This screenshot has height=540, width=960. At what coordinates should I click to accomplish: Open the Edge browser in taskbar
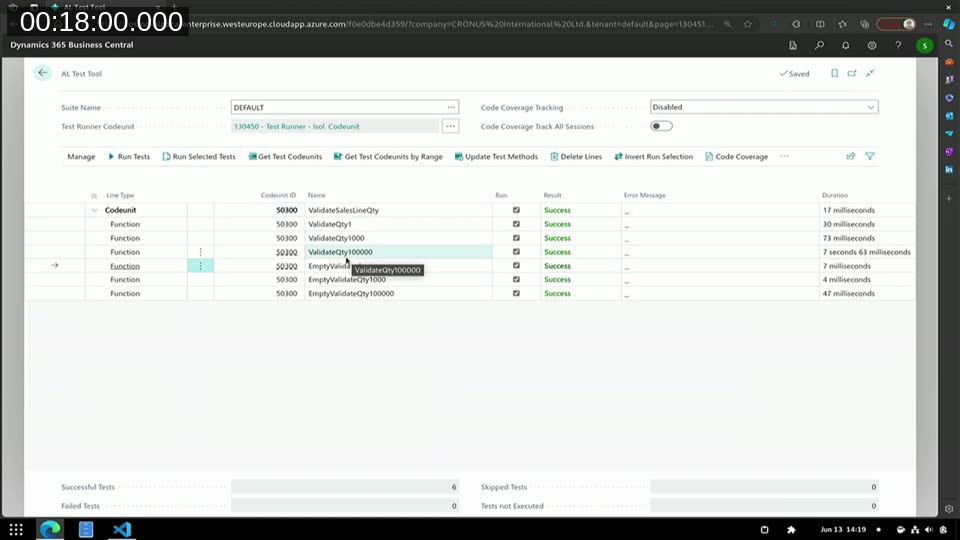tap(50, 529)
